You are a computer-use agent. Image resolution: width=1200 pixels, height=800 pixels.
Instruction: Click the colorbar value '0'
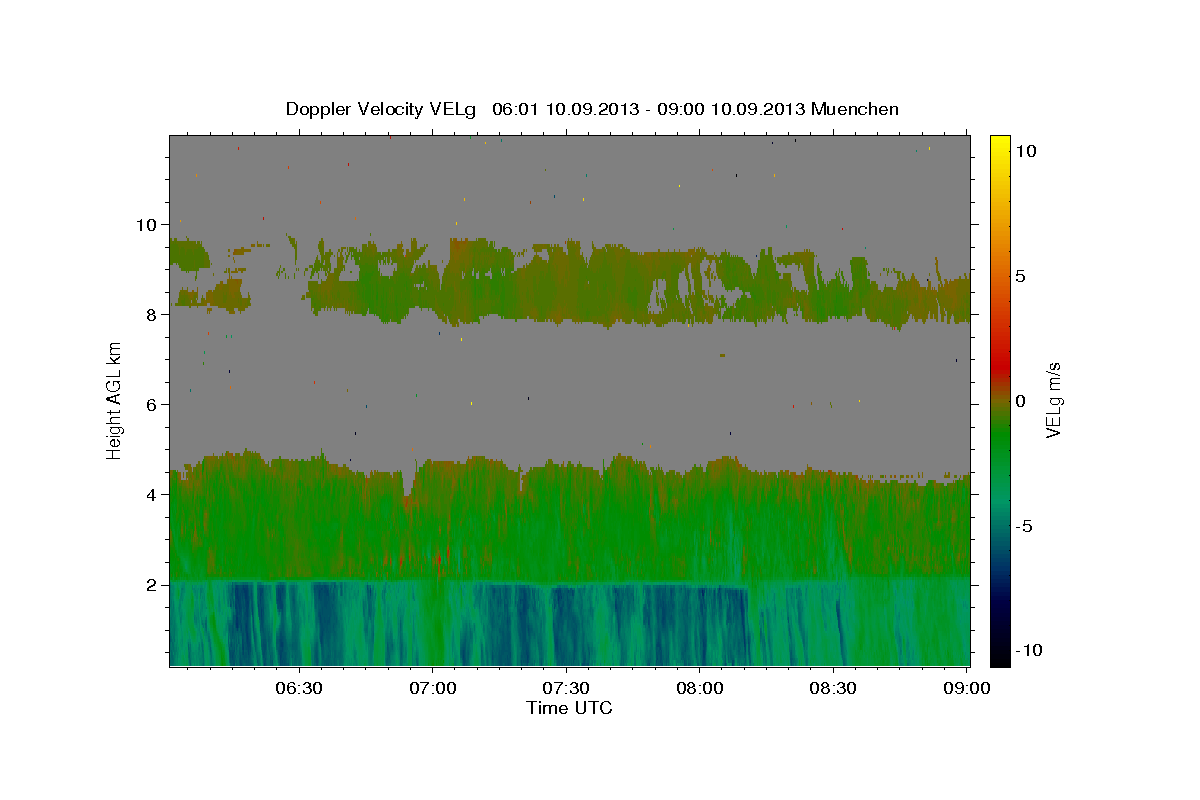pyautogui.click(x=1020, y=401)
